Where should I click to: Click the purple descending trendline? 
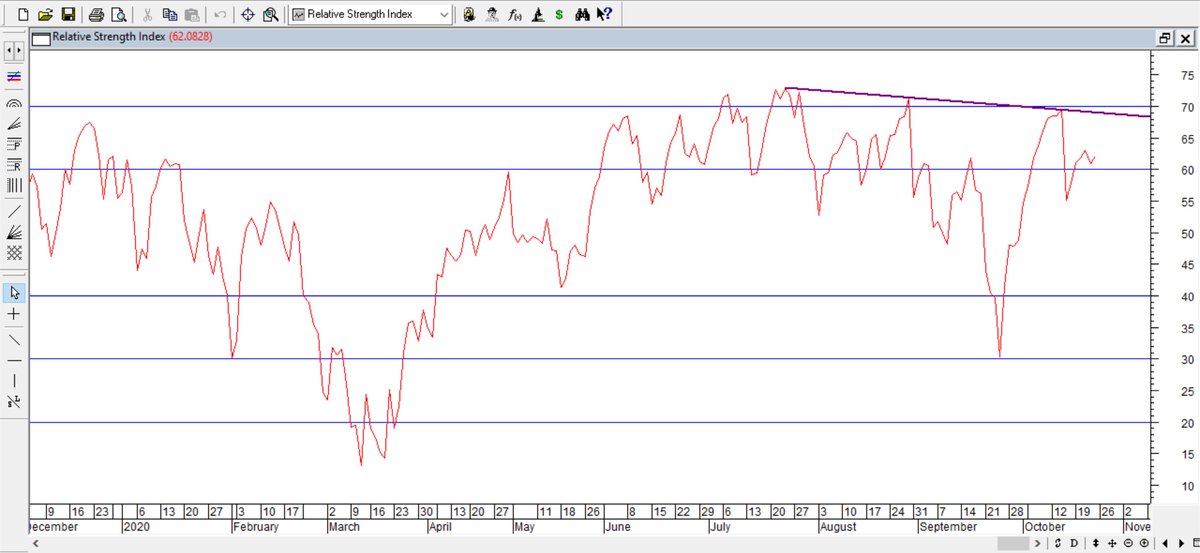coord(968,102)
